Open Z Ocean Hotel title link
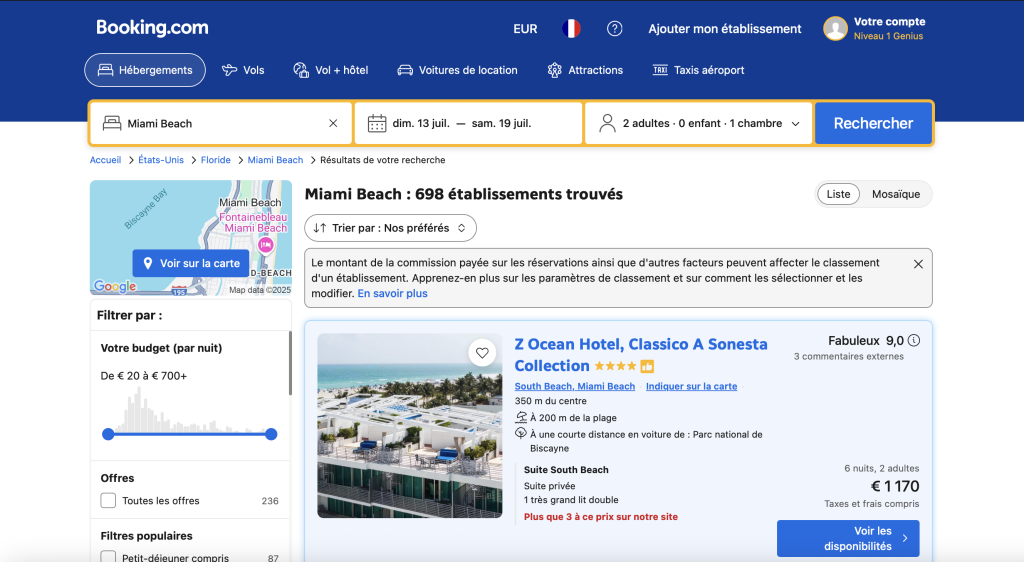1024x562 pixels. click(x=641, y=354)
